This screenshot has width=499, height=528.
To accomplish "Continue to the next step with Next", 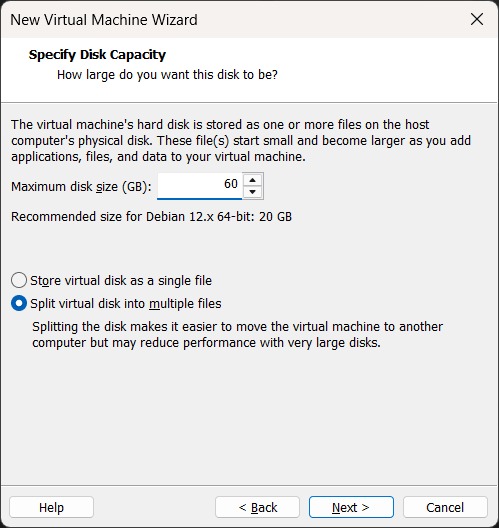I will (351, 507).
